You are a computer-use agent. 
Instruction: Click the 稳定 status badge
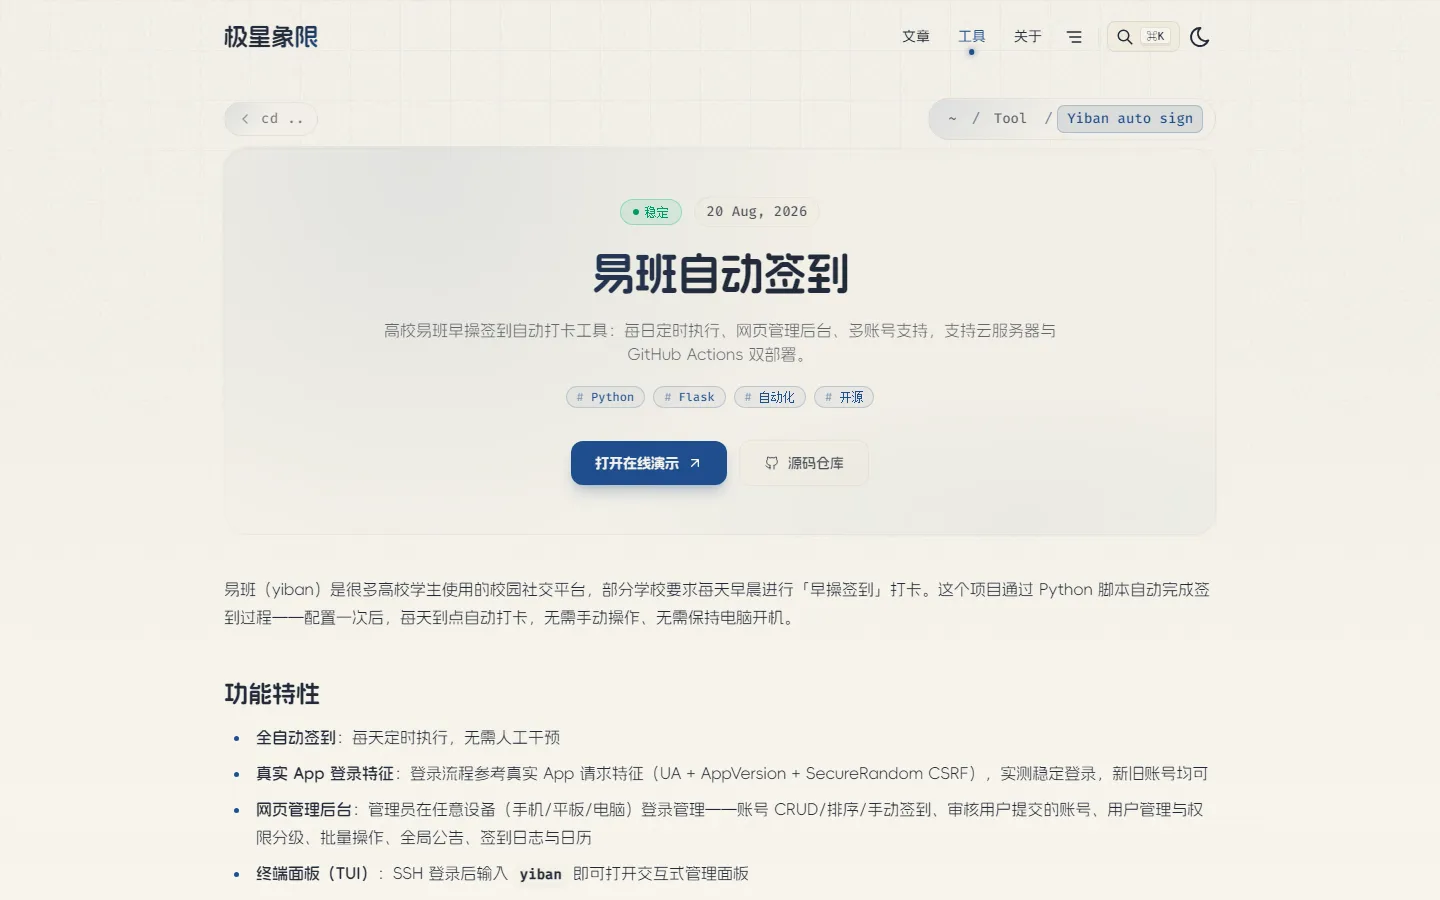click(x=651, y=212)
